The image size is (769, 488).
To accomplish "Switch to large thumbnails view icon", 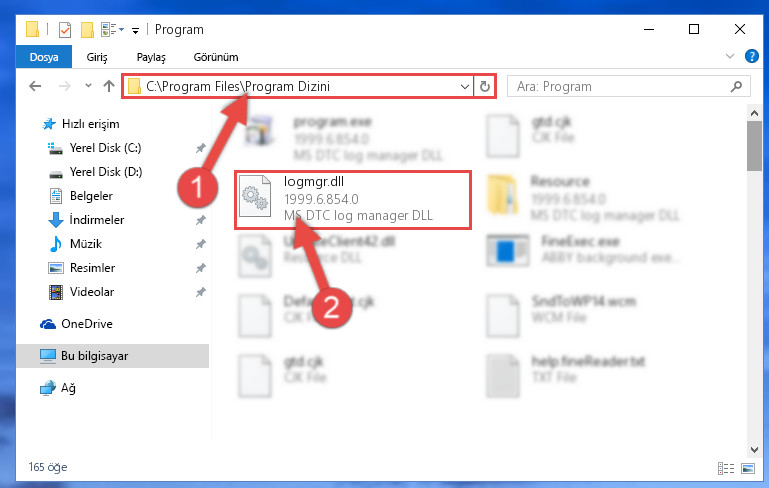I will (x=748, y=468).
